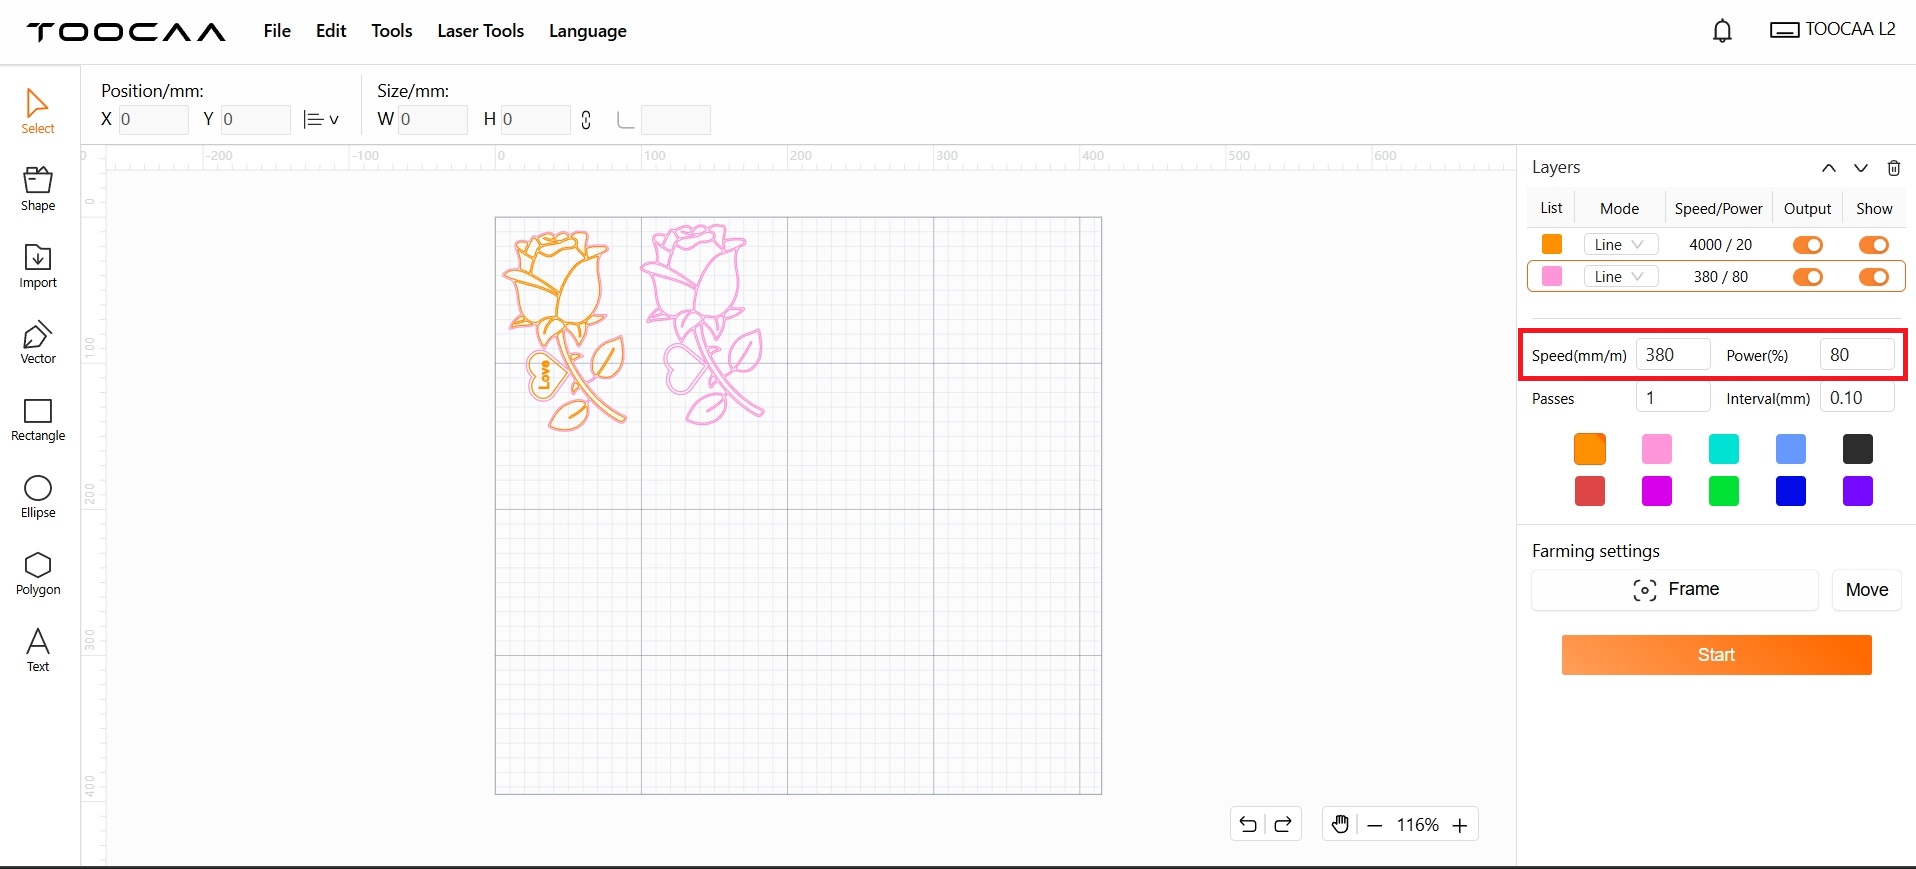Redo the last action
Viewport: 1916px width, 869px height.
[1283, 825]
